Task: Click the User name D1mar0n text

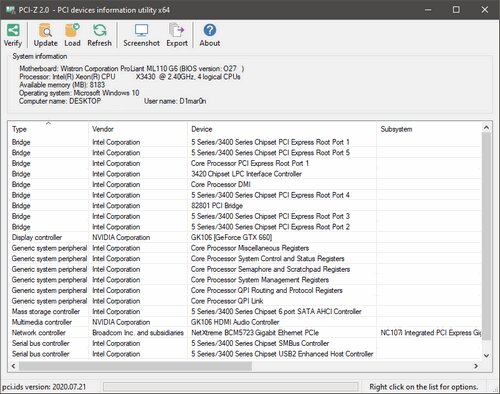Action: tap(175, 101)
